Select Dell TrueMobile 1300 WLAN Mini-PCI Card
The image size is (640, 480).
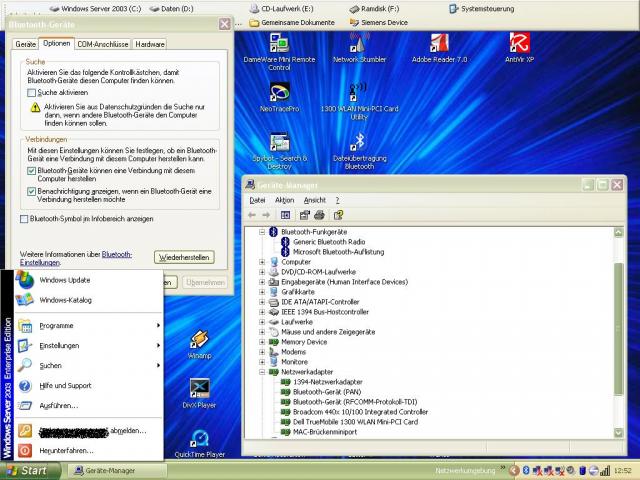[356, 422]
